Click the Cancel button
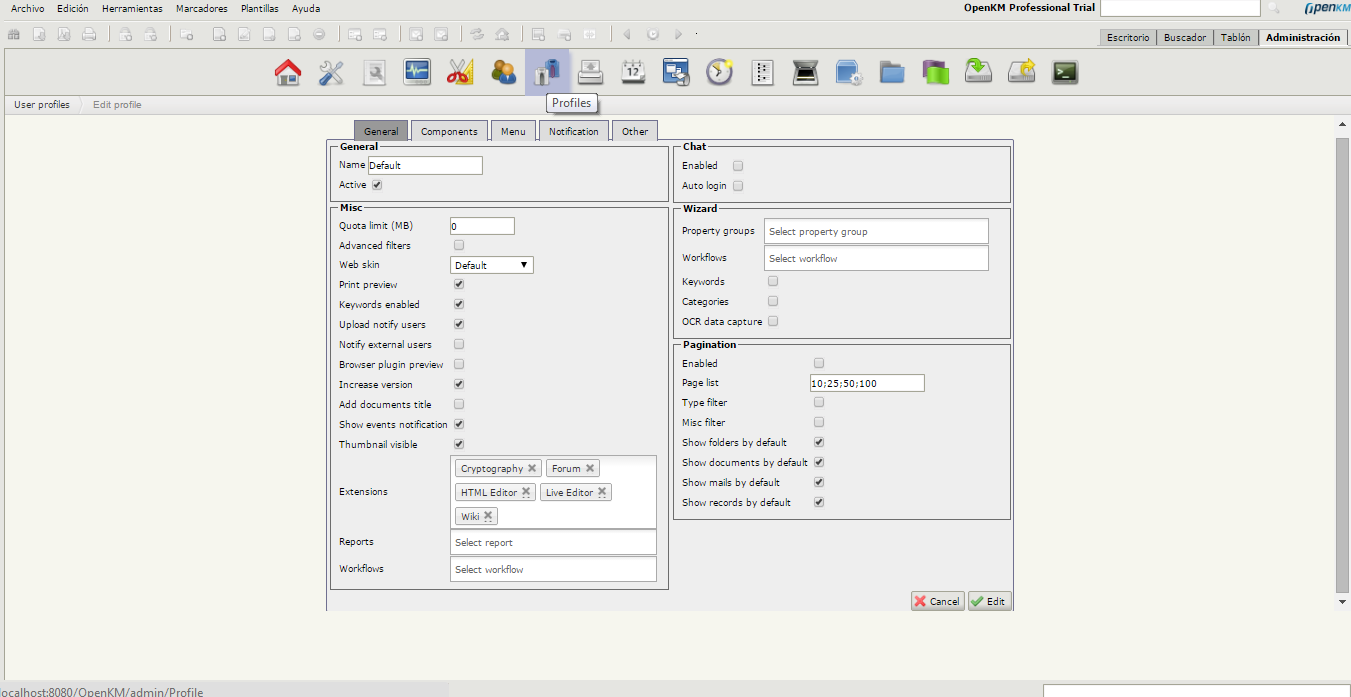 pyautogui.click(x=937, y=601)
